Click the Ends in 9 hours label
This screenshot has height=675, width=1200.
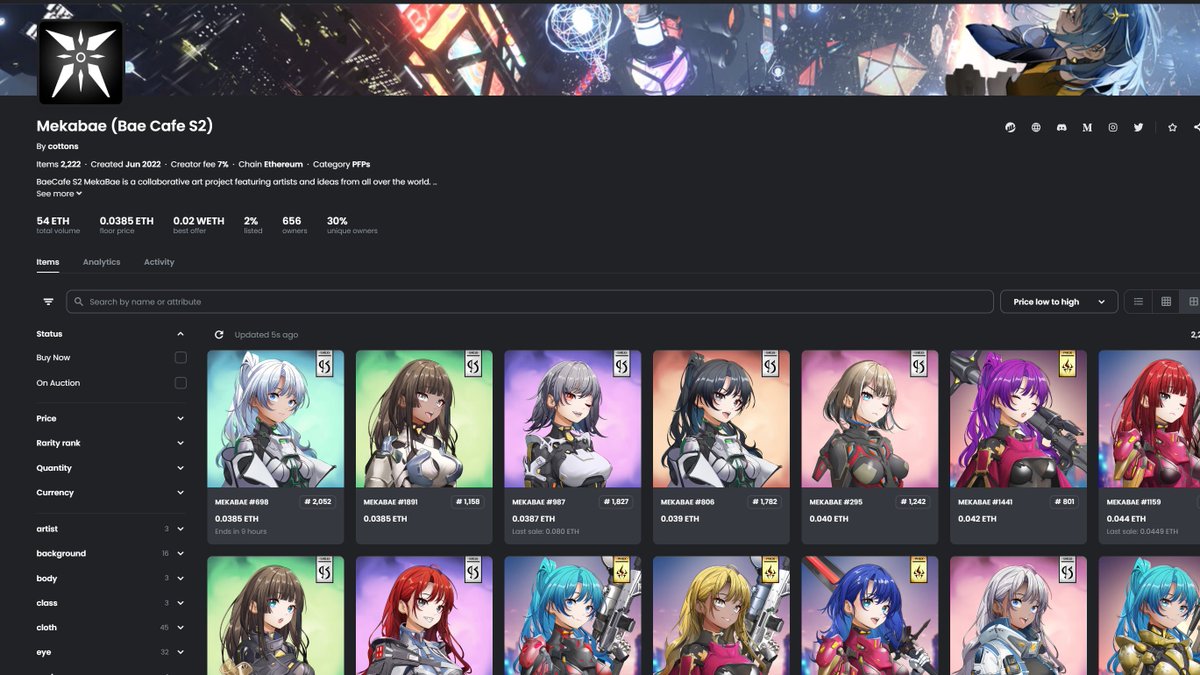[240, 532]
